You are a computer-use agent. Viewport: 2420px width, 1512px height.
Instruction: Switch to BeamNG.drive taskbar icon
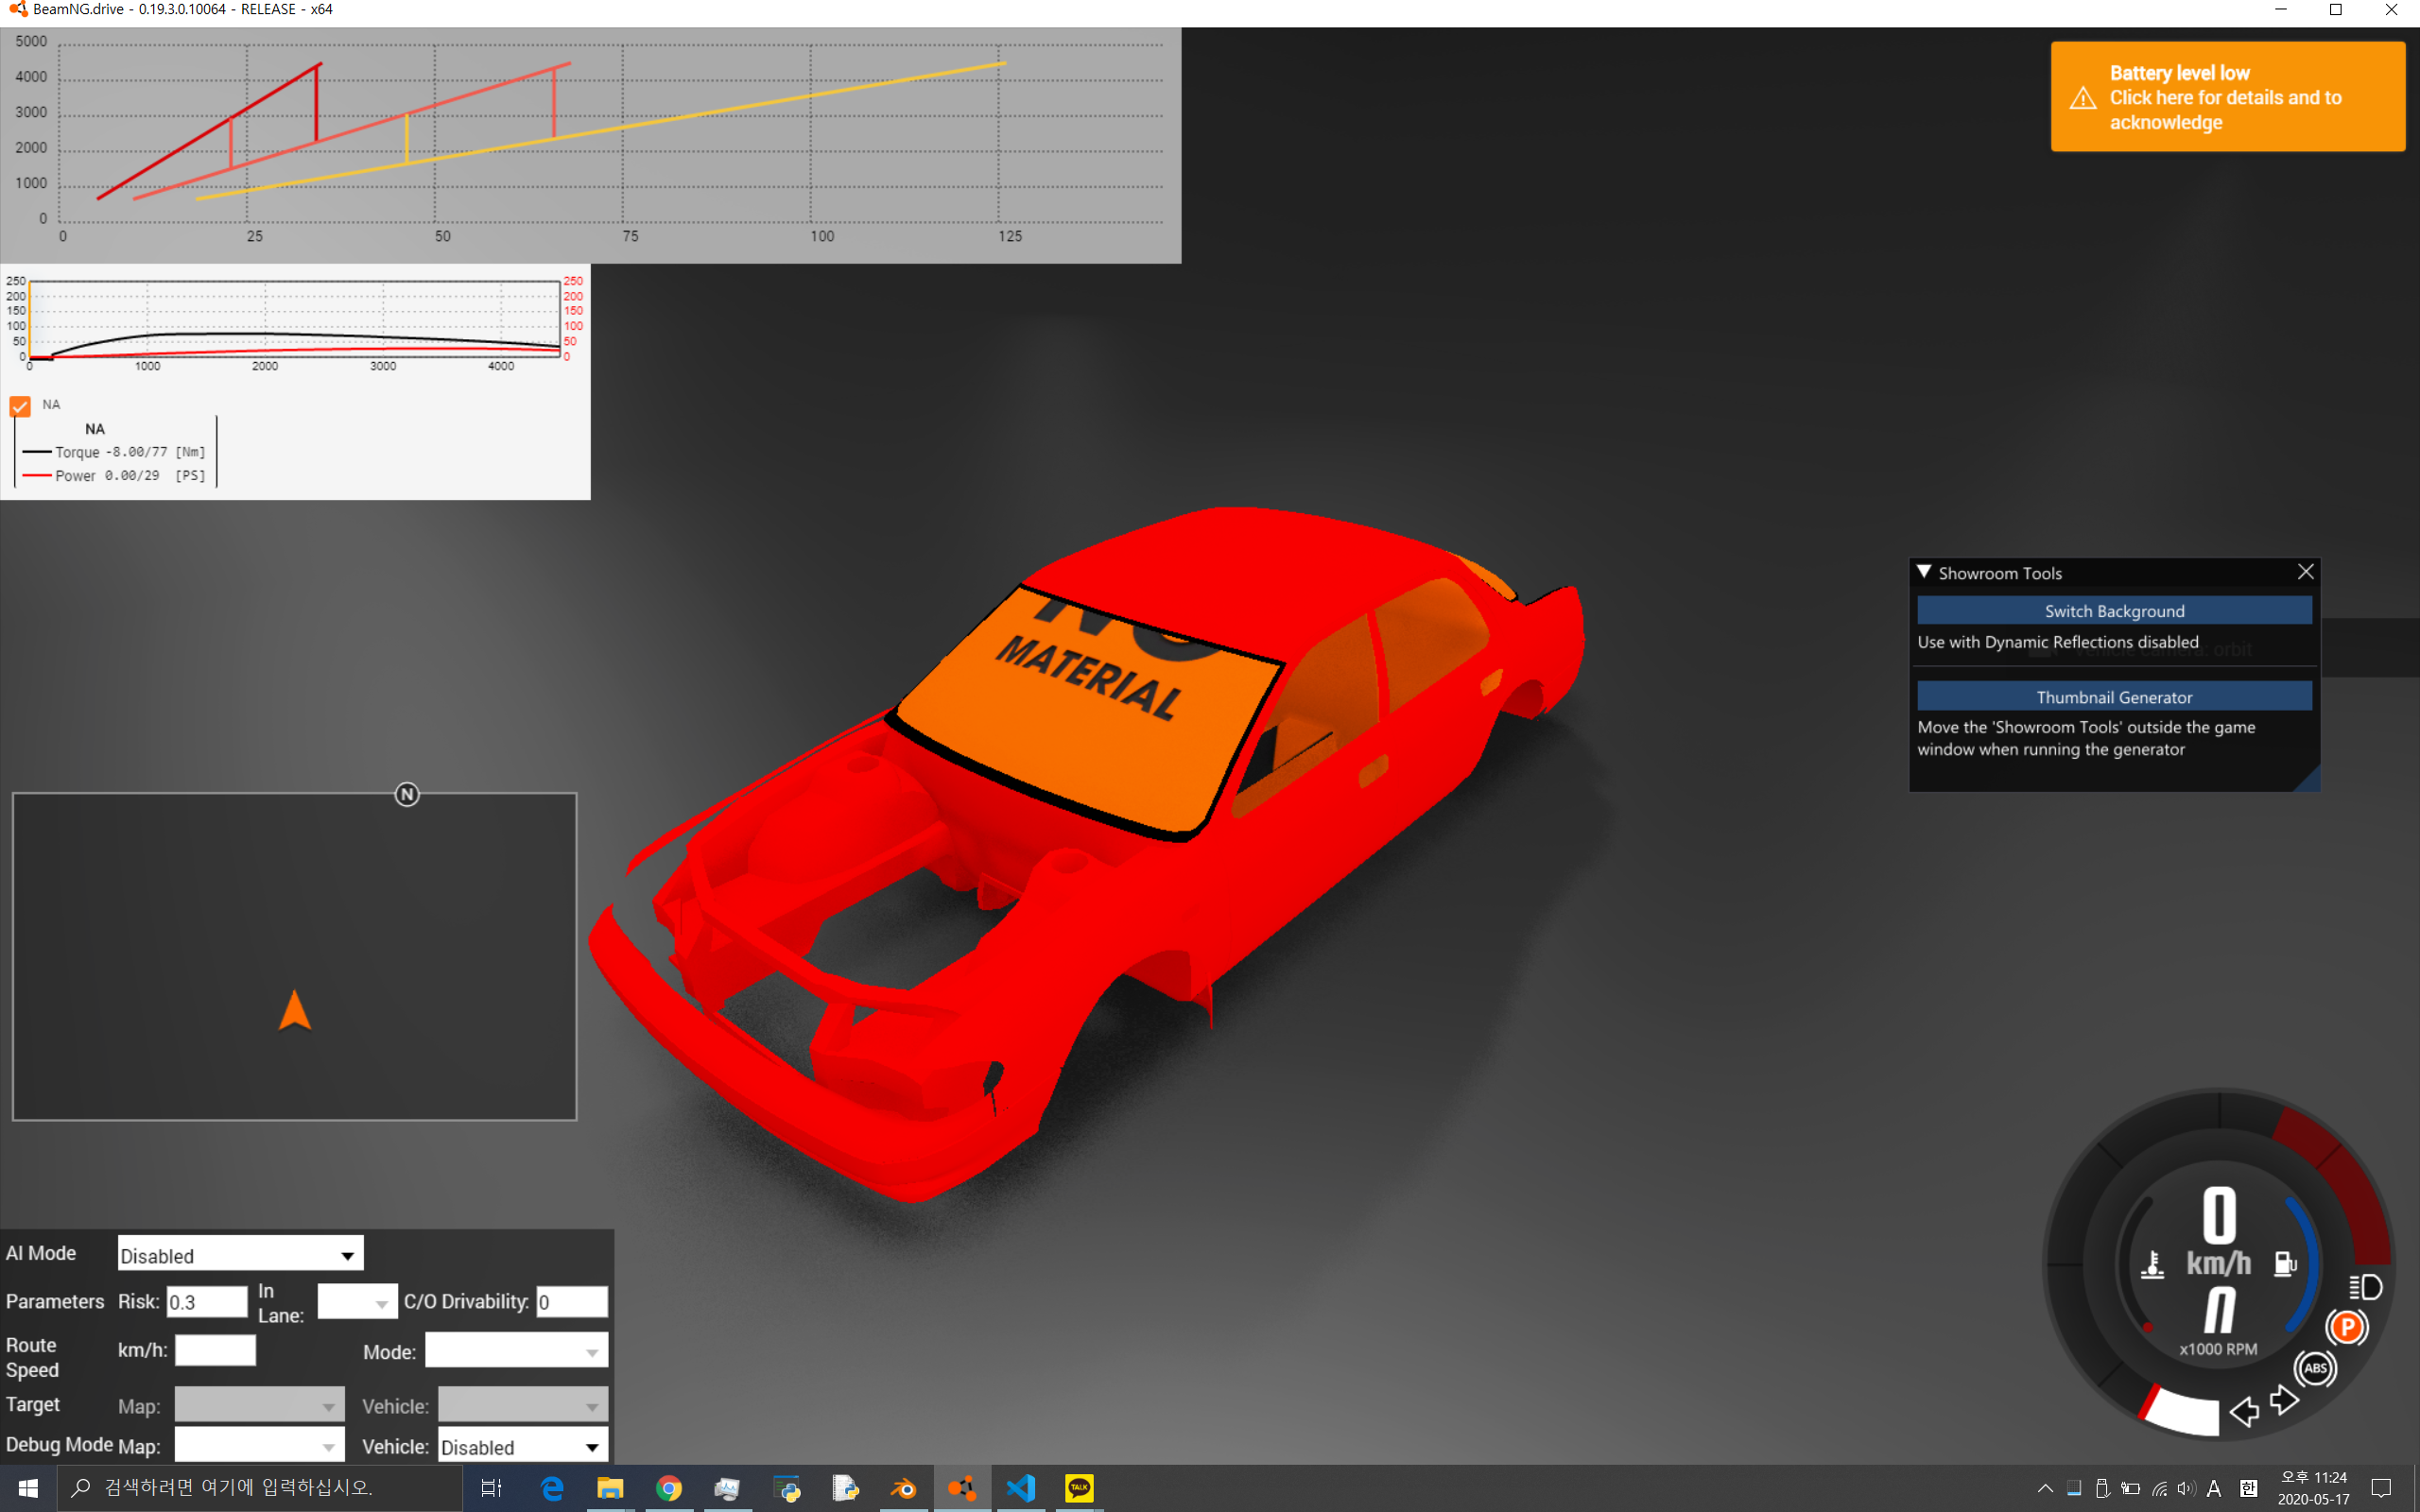point(962,1488)
